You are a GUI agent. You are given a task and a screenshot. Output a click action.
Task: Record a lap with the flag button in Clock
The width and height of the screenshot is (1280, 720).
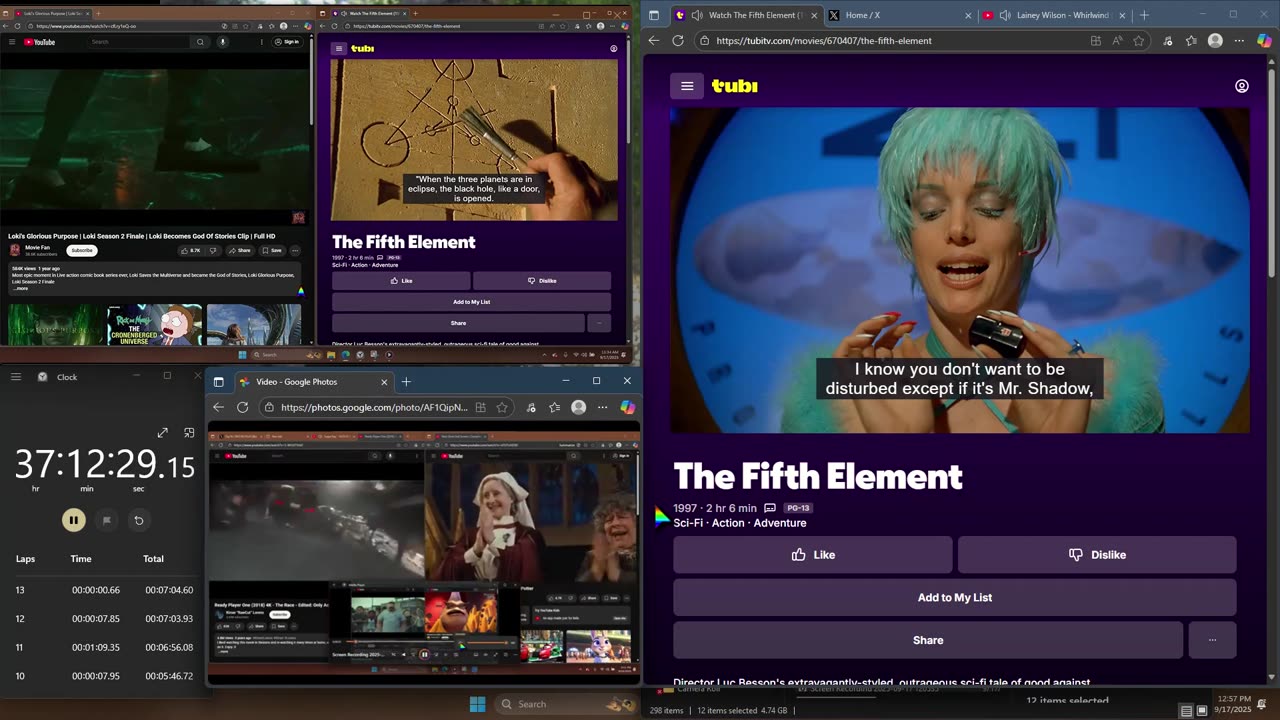[x=106, y=520]
